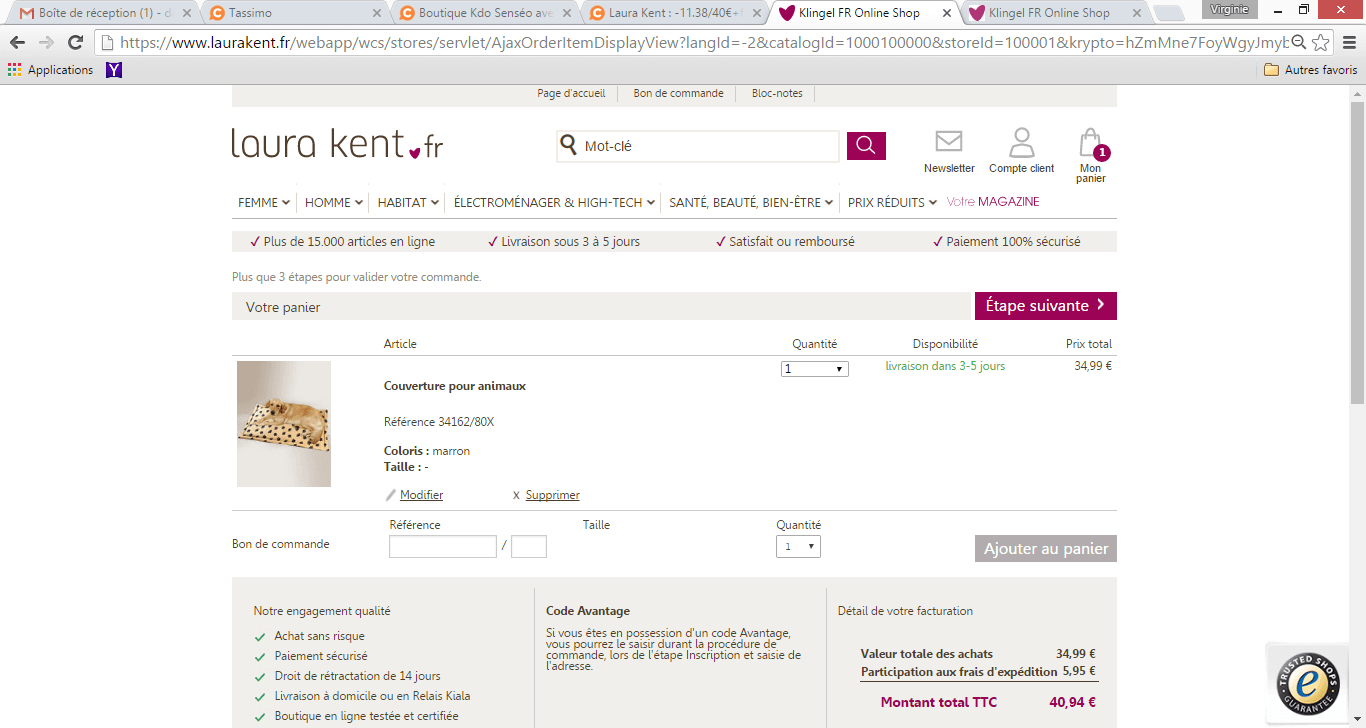Viewport: 1366px width, 728px height.
Task: Open the Chrome hamburger menu
Action: click(1348, 43)
